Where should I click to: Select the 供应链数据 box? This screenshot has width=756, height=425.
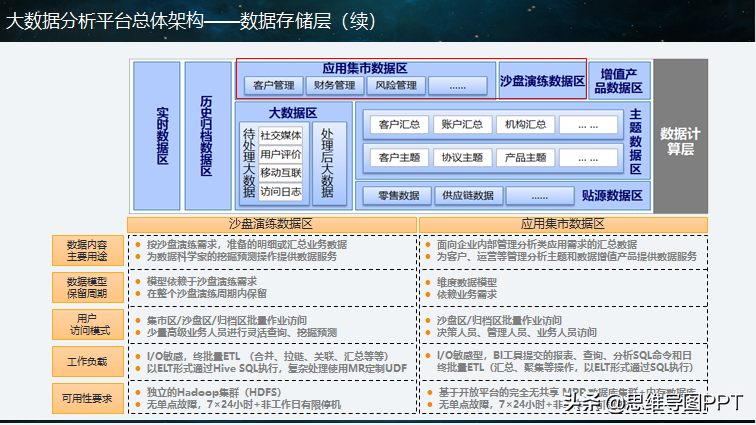pyautogui.click(x=468, y=195)
